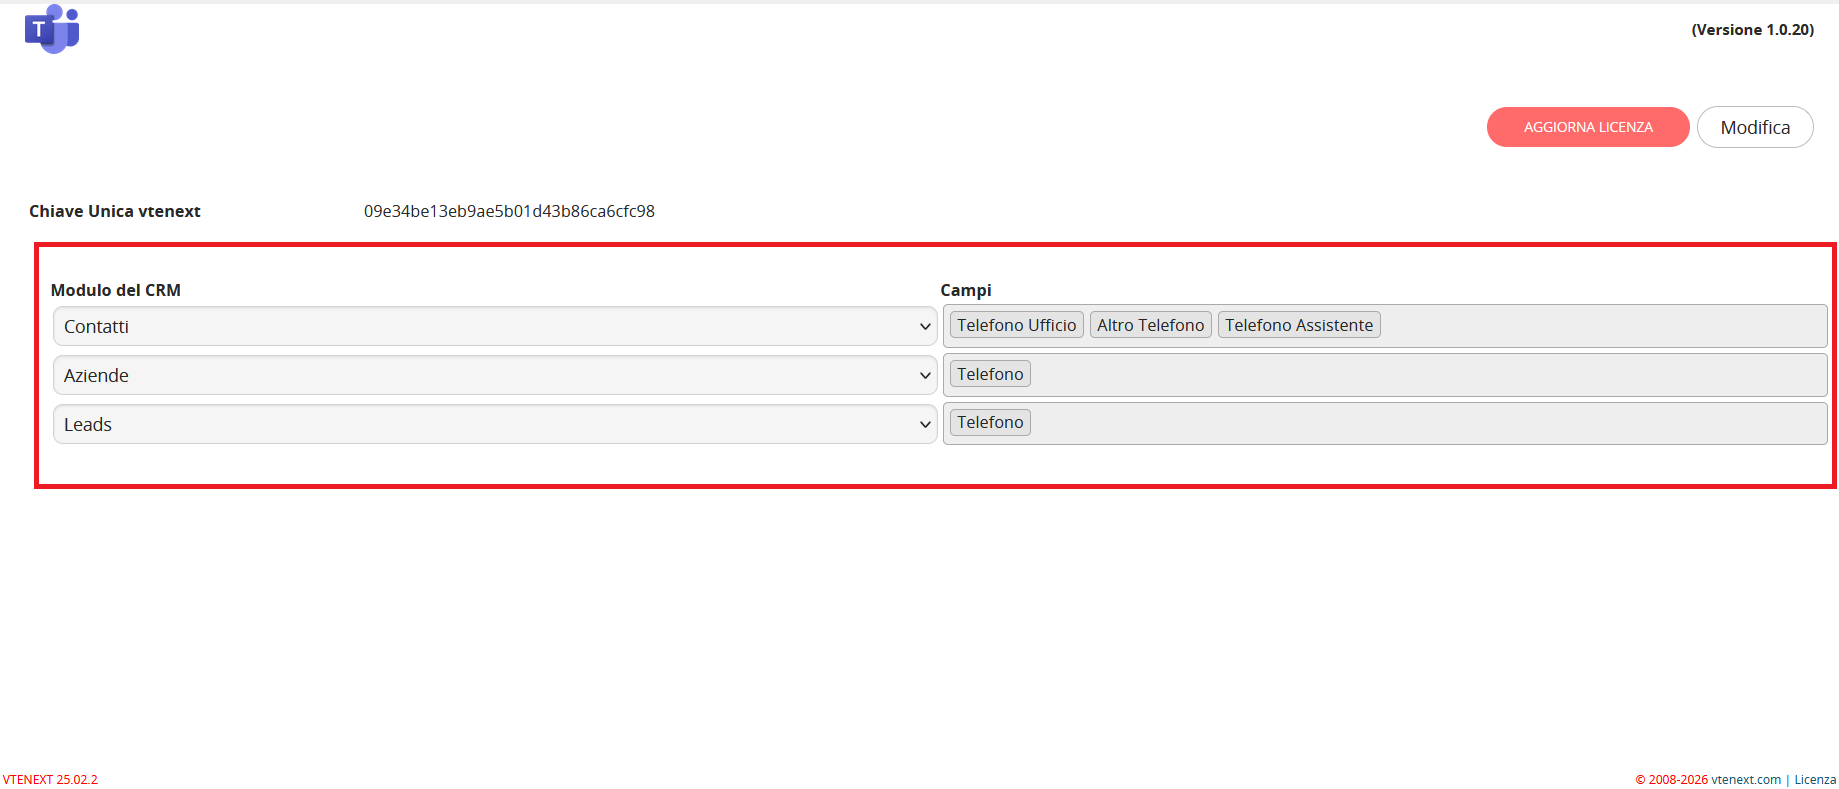Click the Modifica button
The image size is (1839, 789).
click(1755, 127)
